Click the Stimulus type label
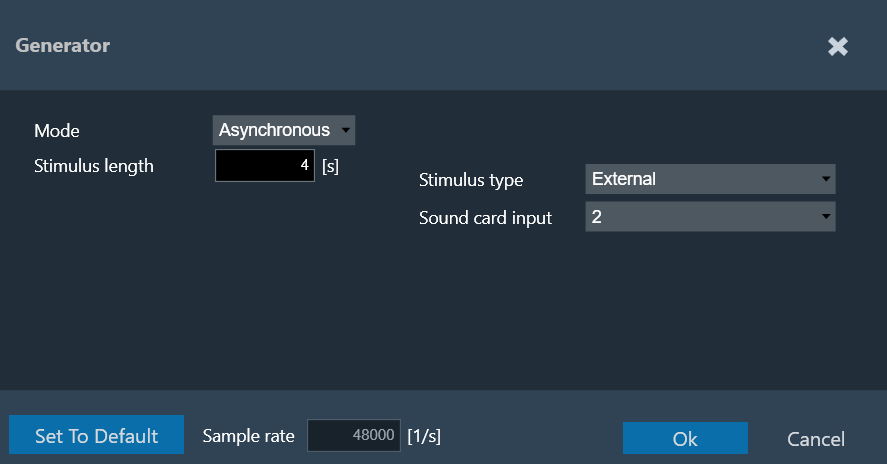887x464 pixels. (x=471, y=180)
